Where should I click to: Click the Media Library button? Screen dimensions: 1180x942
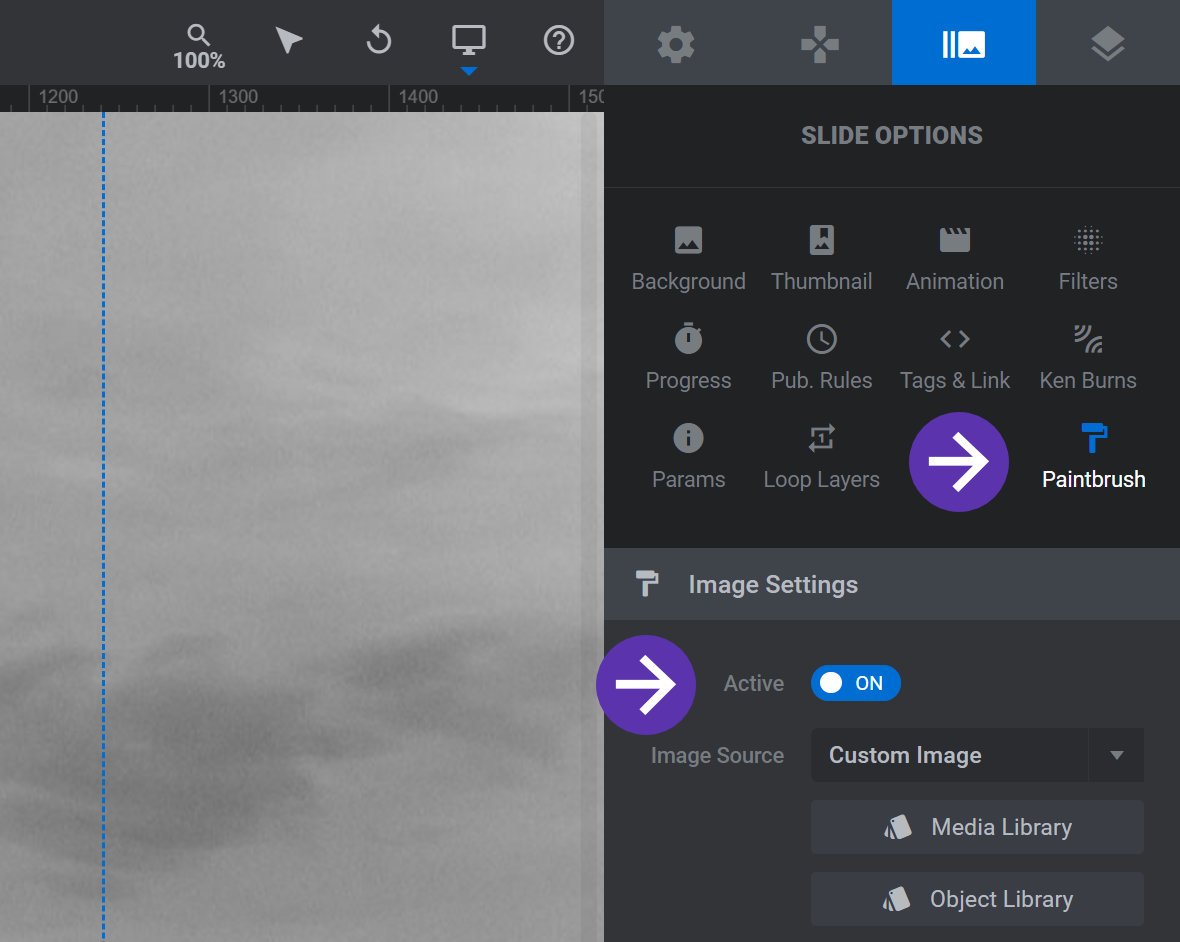pos(977,827)
